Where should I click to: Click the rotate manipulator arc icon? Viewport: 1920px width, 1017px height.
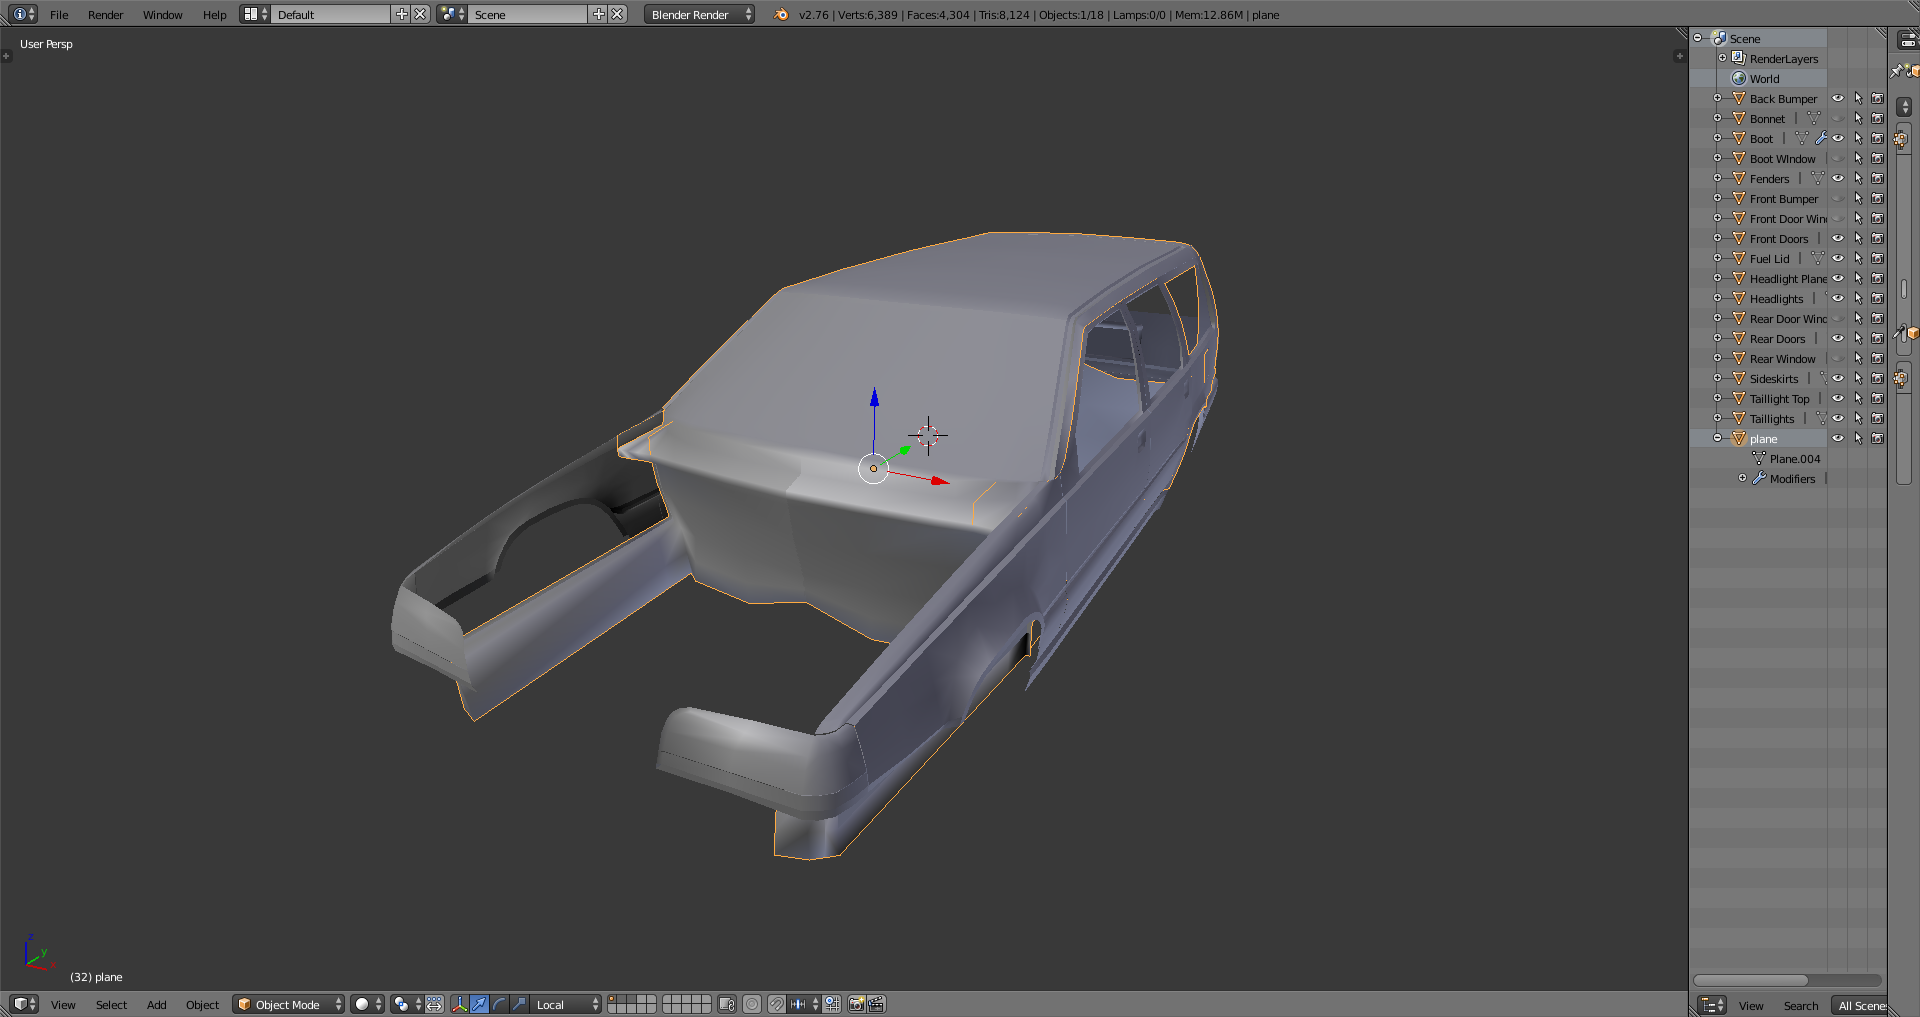coord(499,1004)
